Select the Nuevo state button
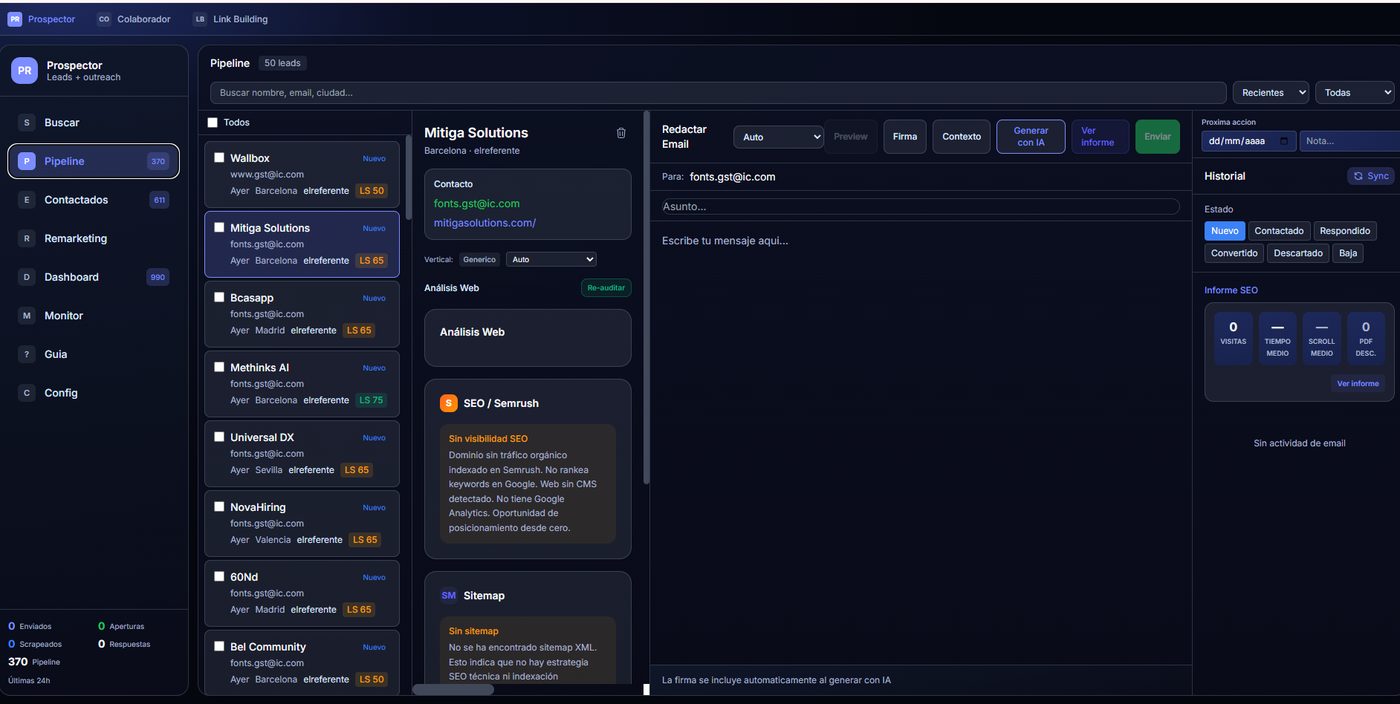 pyautogui.click(x=1225, y=231)
